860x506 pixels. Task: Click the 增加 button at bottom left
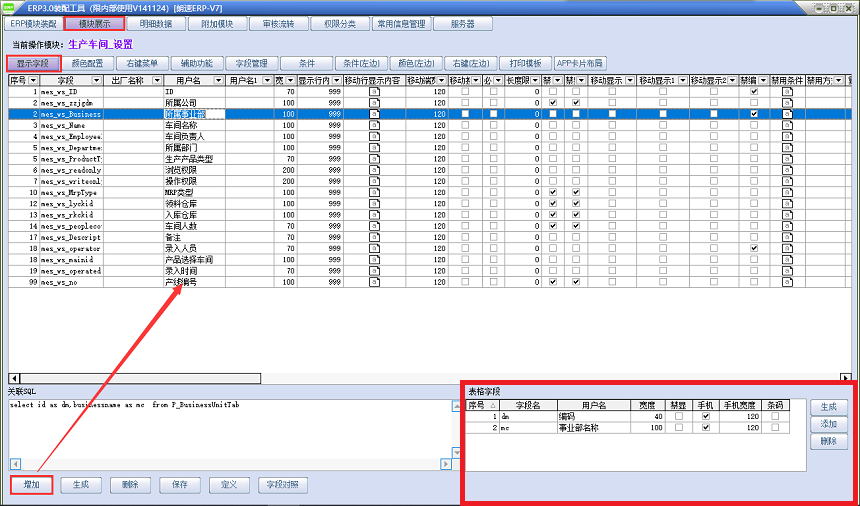pos(32,485)
